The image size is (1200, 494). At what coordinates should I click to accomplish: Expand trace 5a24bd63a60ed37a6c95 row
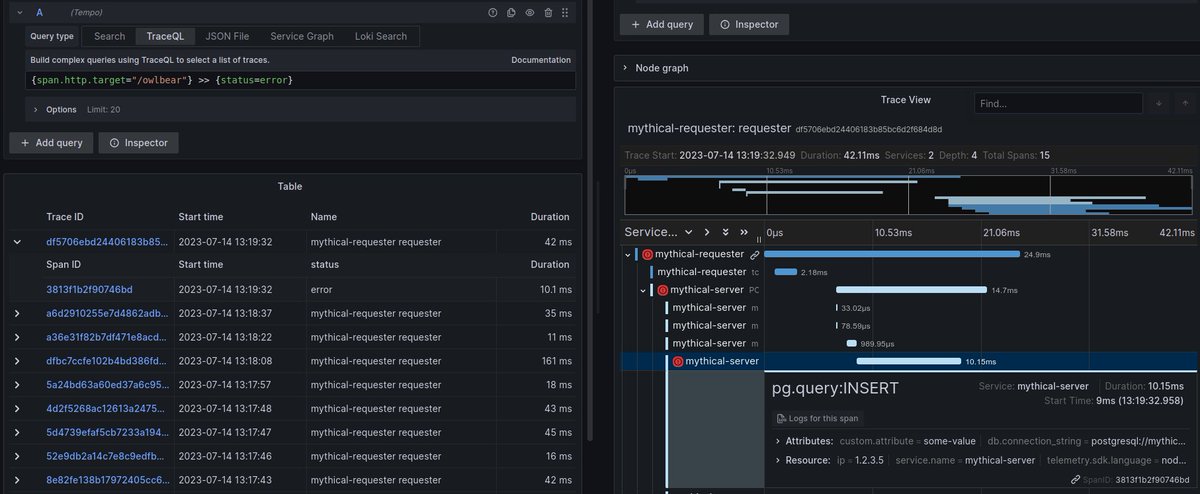tap(17, 385)
